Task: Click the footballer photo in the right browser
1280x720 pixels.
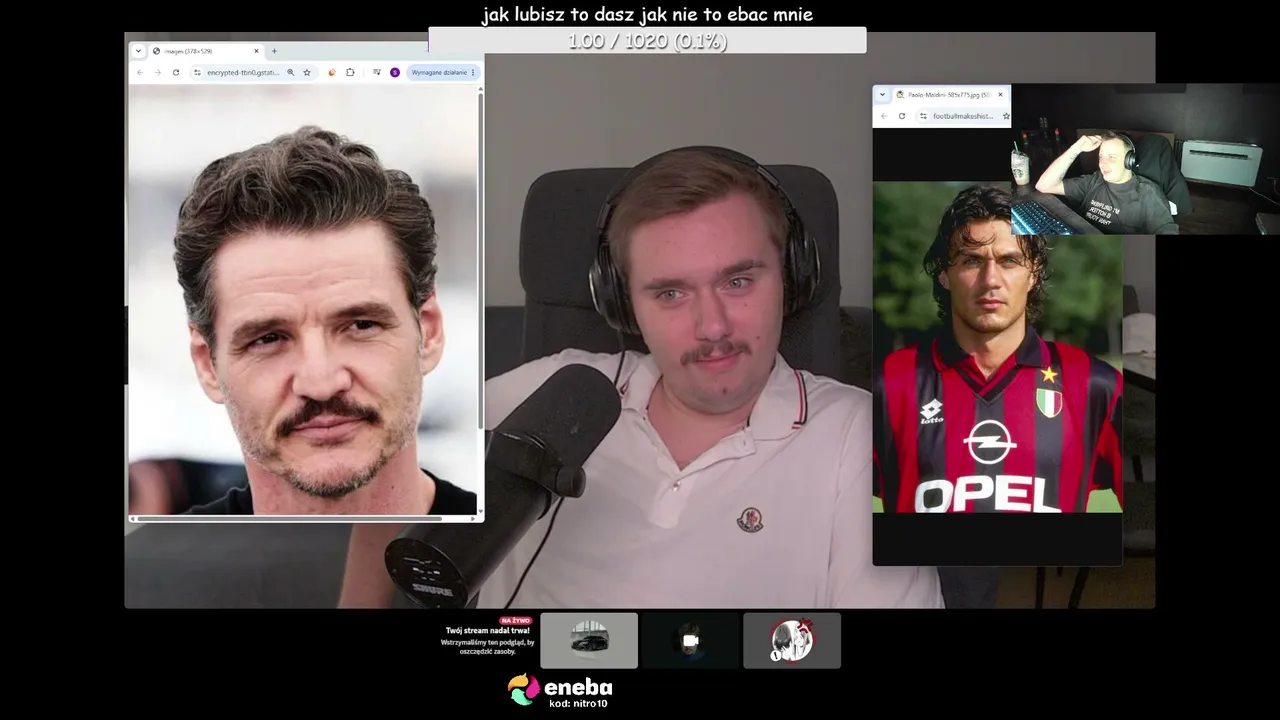Action: point(997,347)
